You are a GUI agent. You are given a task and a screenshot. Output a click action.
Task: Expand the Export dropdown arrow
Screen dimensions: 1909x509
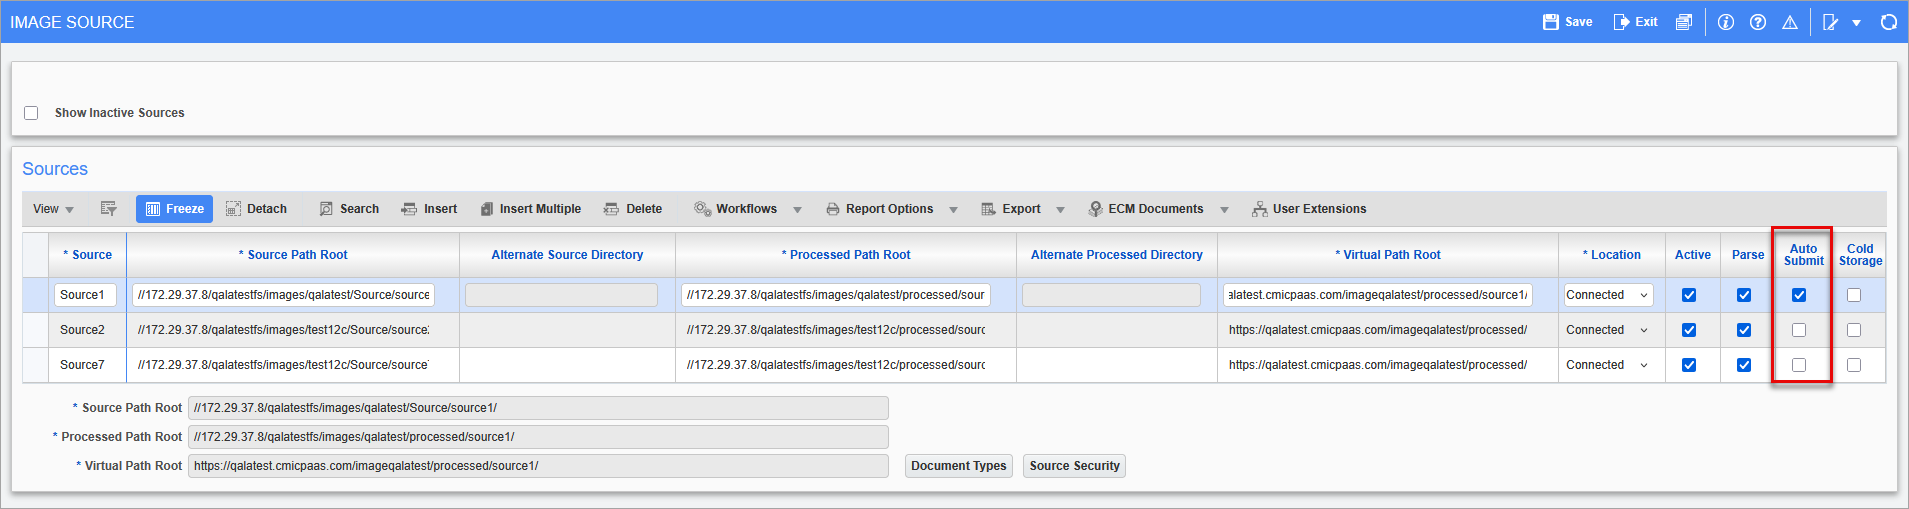click(1060, 210)
